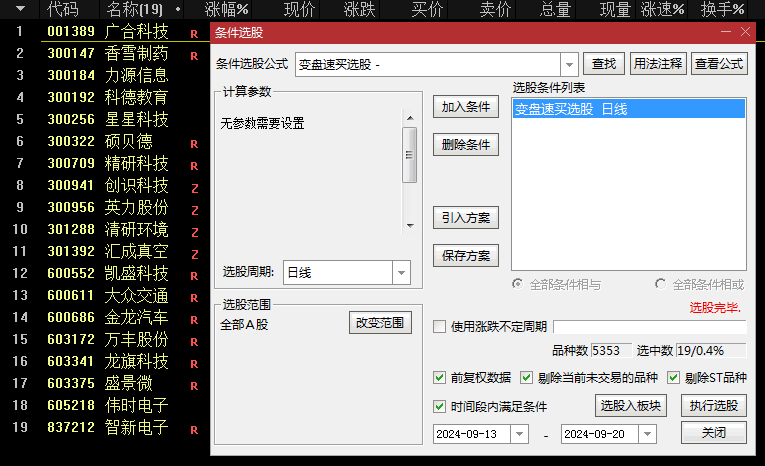Open start date 2024-09-13 picker
765x466 pixels.
[519, 434]
